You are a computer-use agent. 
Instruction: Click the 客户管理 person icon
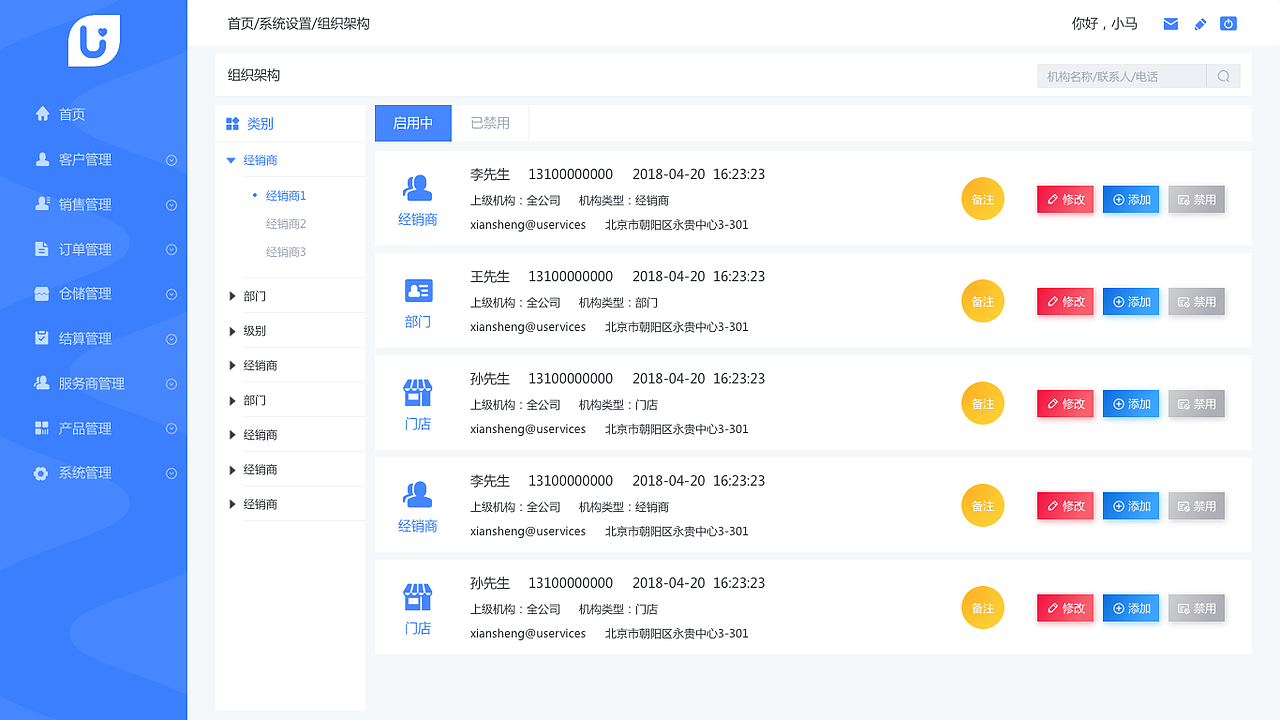(42, 159)
